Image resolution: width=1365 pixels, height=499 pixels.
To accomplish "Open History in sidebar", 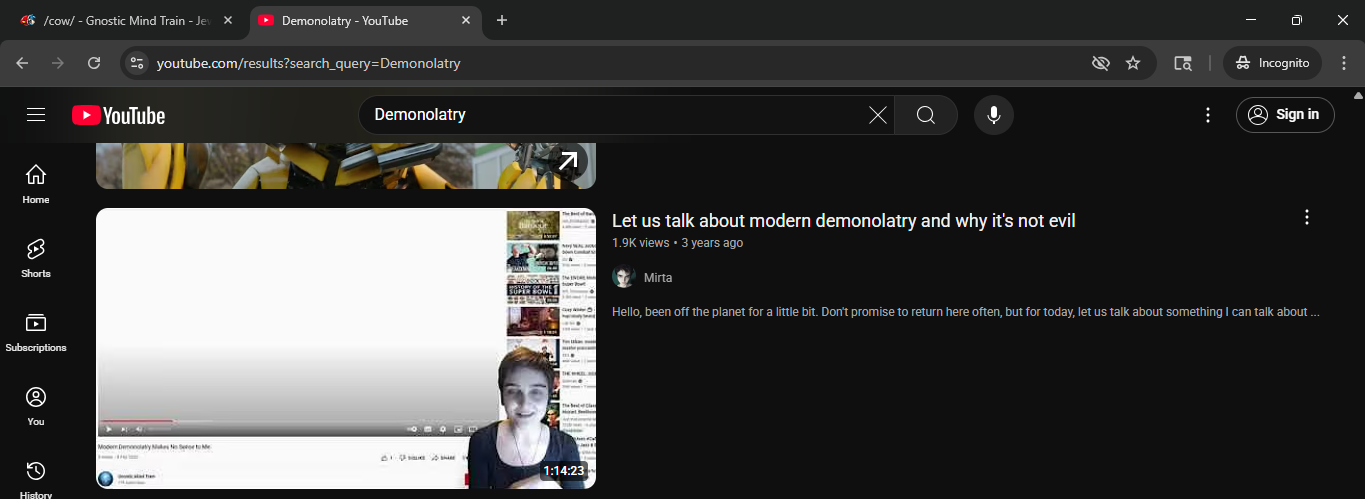I will (x=36, y=478).
